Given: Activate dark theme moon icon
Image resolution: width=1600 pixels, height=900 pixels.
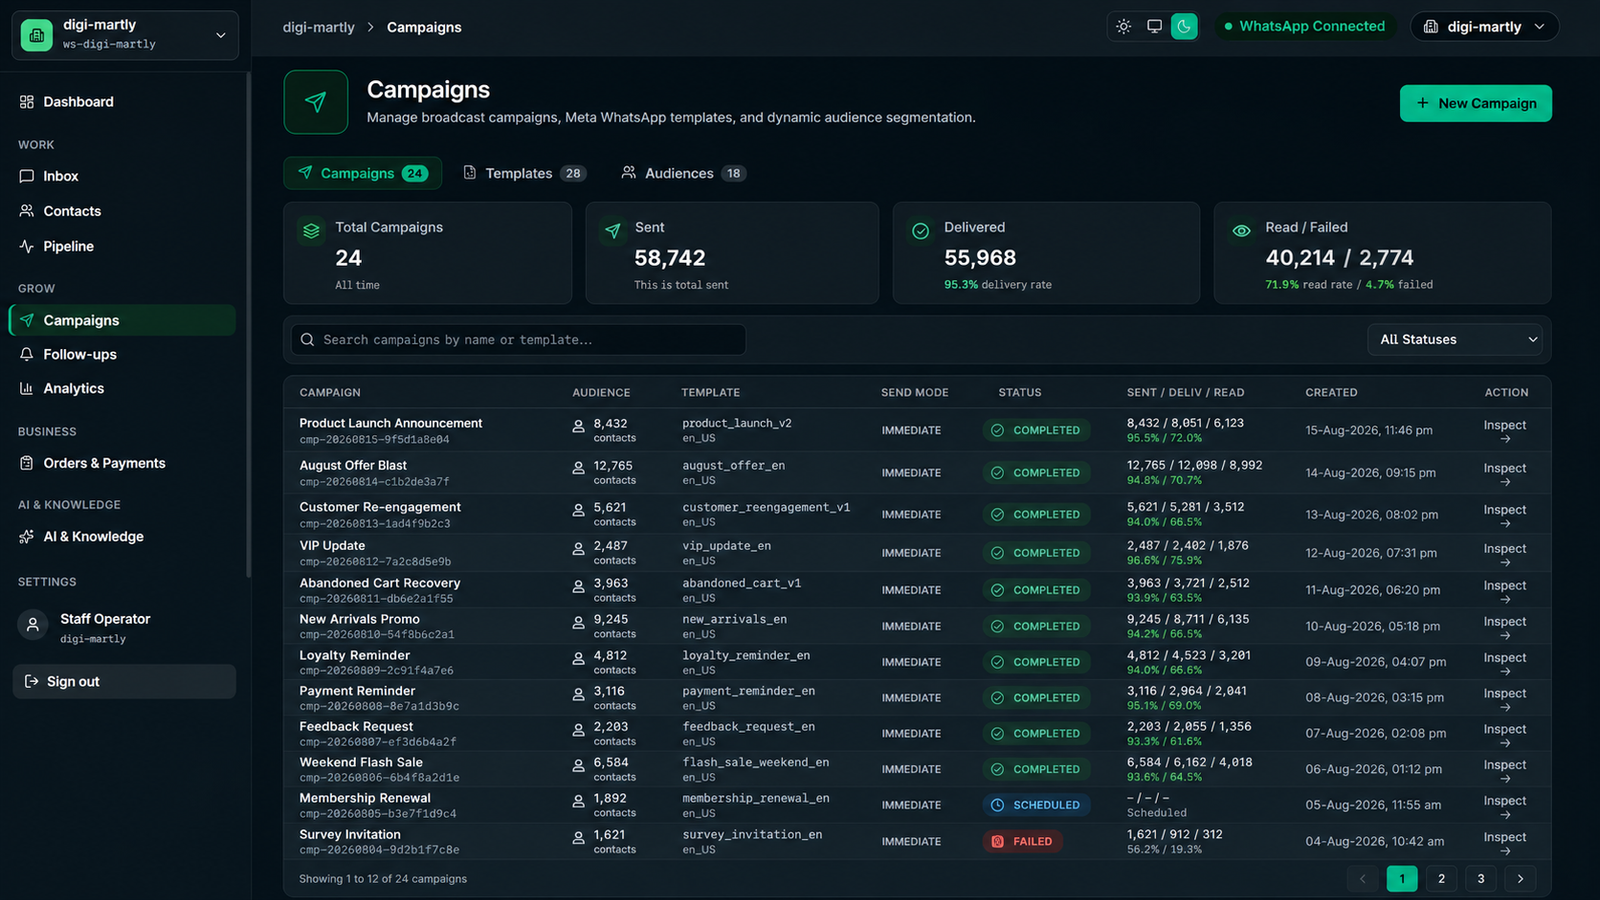Looking at the screenshot, I should click(x=1184, y=26).
